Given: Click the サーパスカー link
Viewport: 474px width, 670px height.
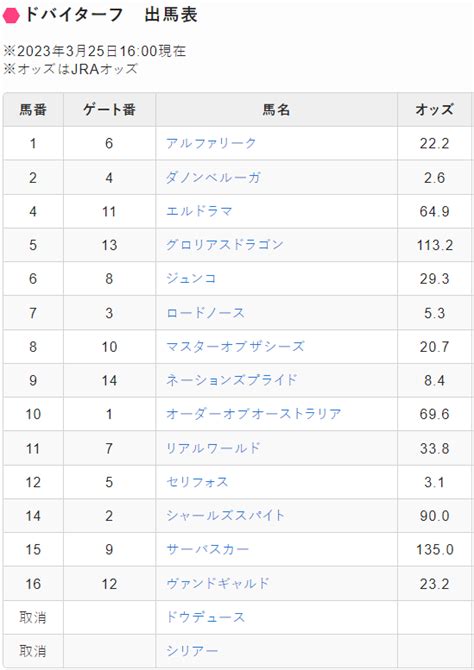Looking at the screenshot, I should (207, 550).
